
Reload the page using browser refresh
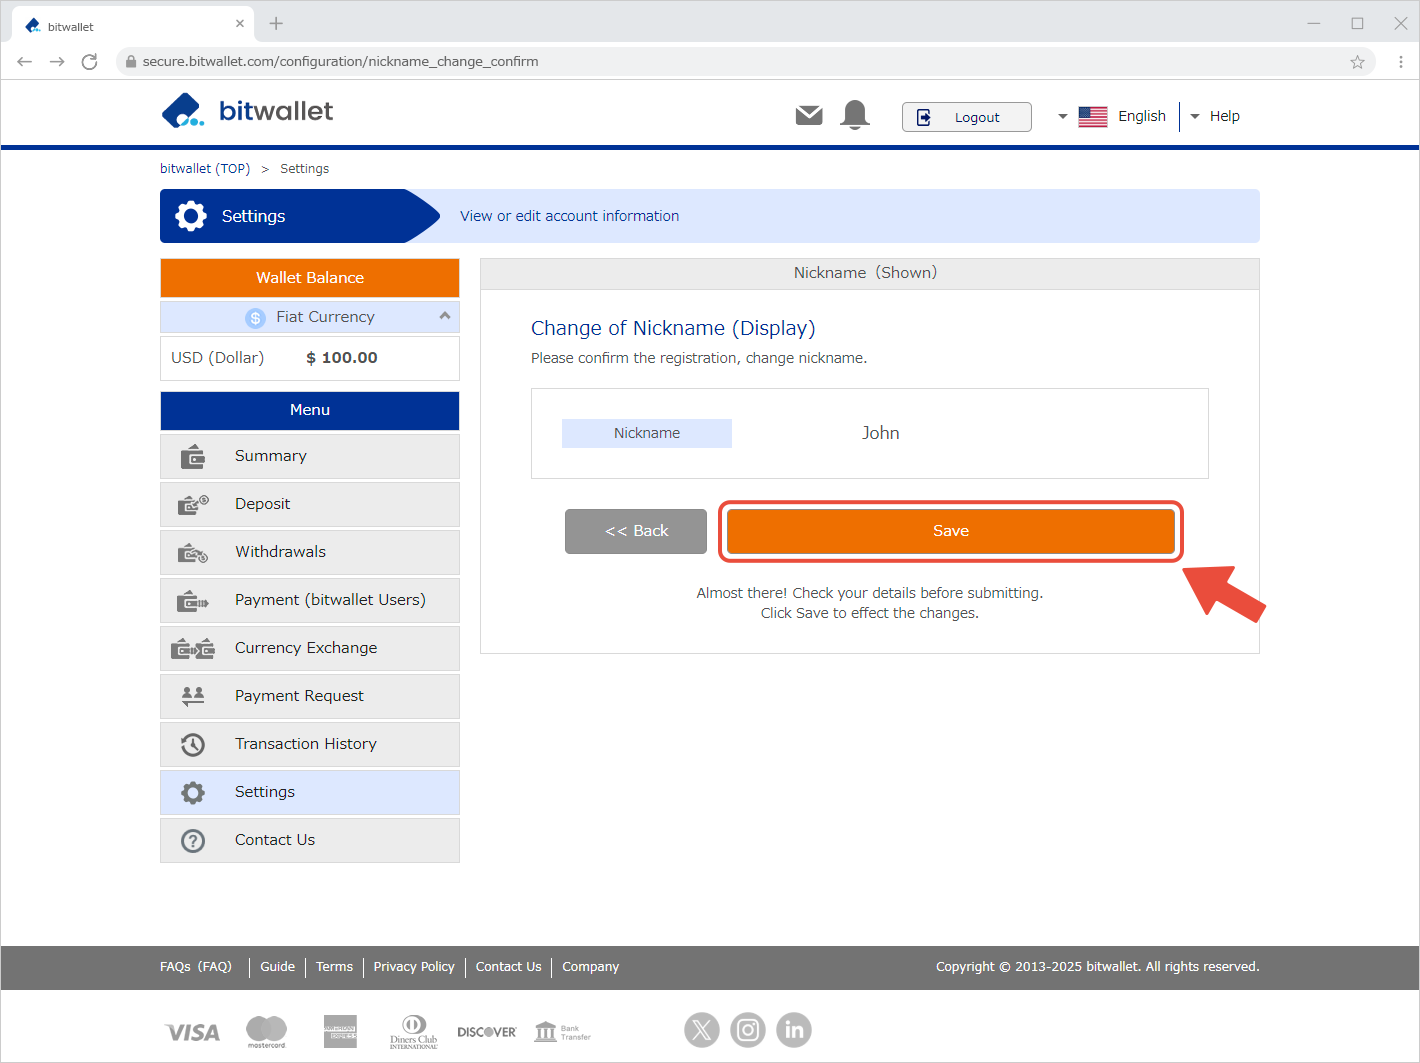[89, 62]
